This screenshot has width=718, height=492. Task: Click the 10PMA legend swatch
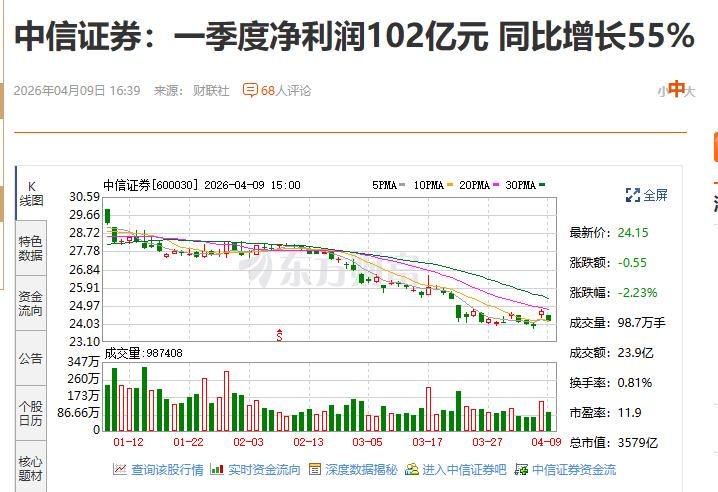coord(450,185)
